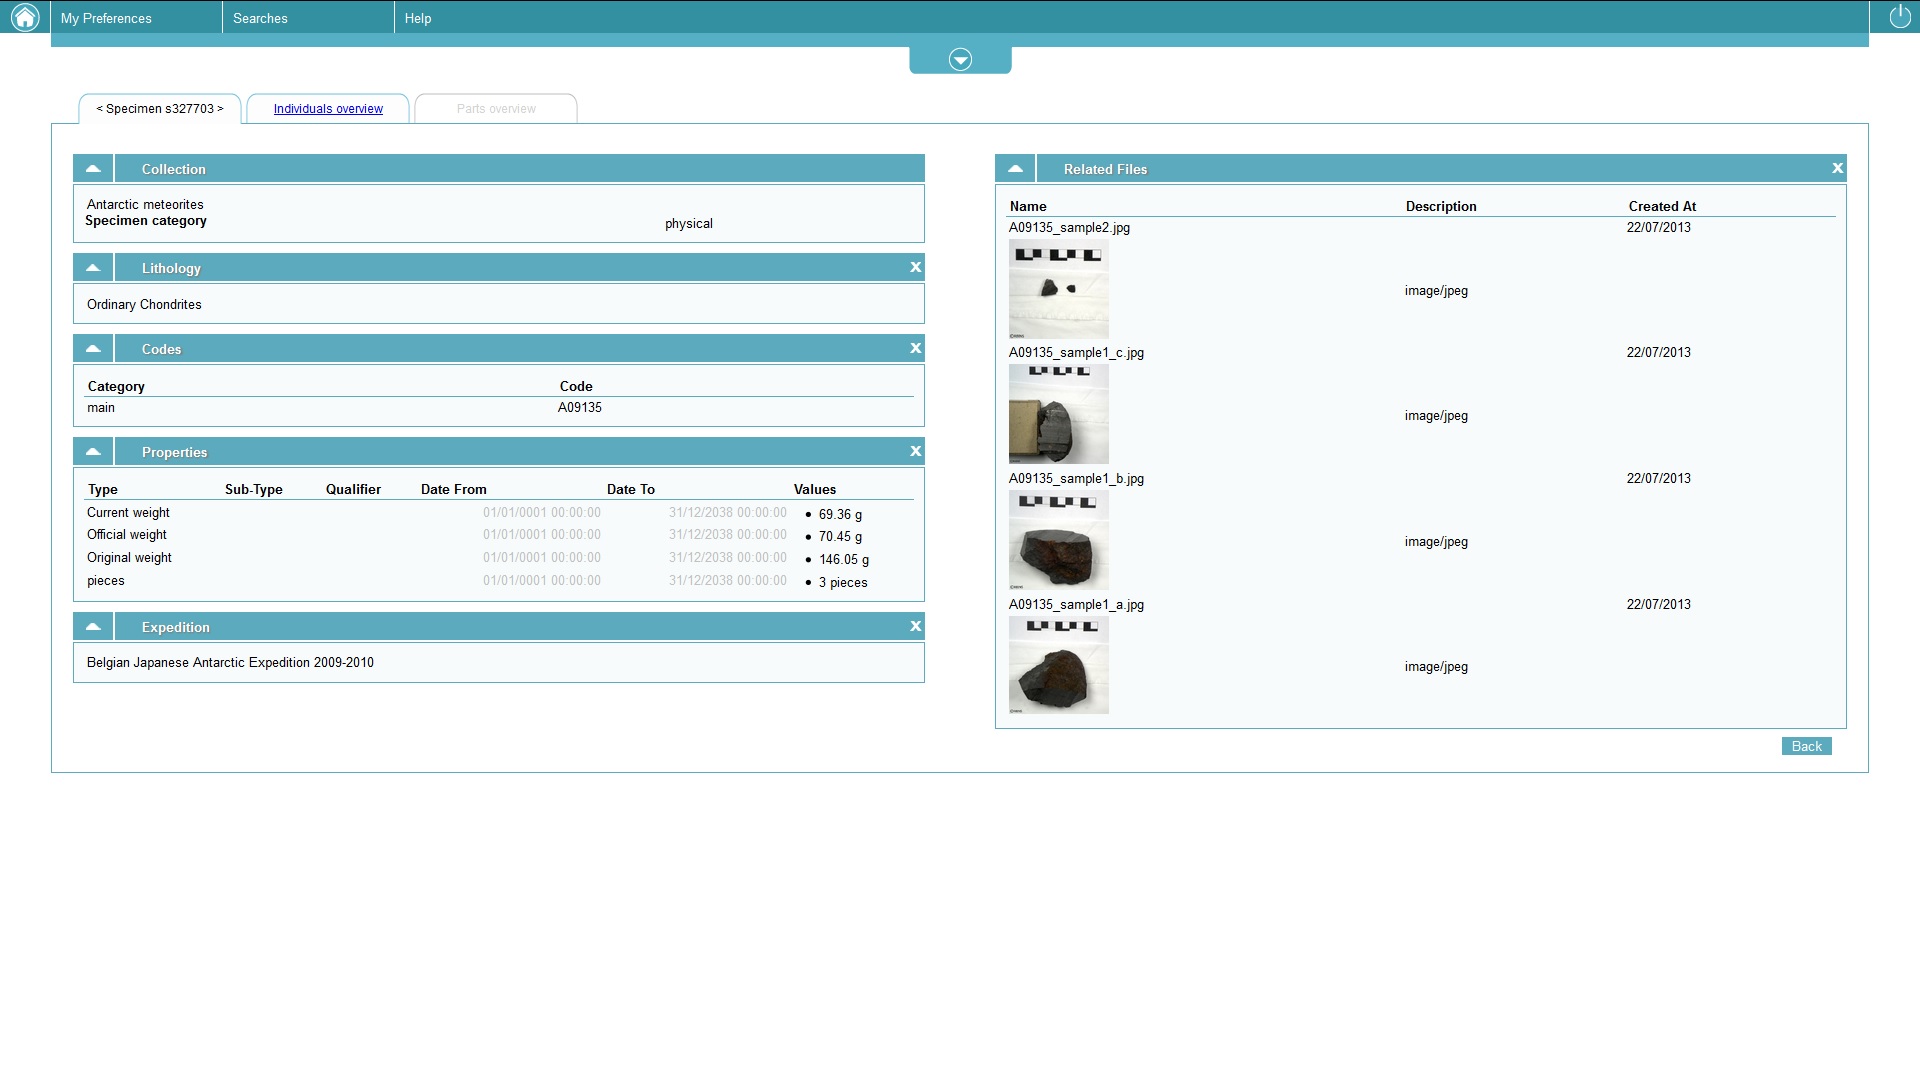This screenshot has height=1080, width=1920.
Task: Close the Properties widget with X
Action: [915, 452]
